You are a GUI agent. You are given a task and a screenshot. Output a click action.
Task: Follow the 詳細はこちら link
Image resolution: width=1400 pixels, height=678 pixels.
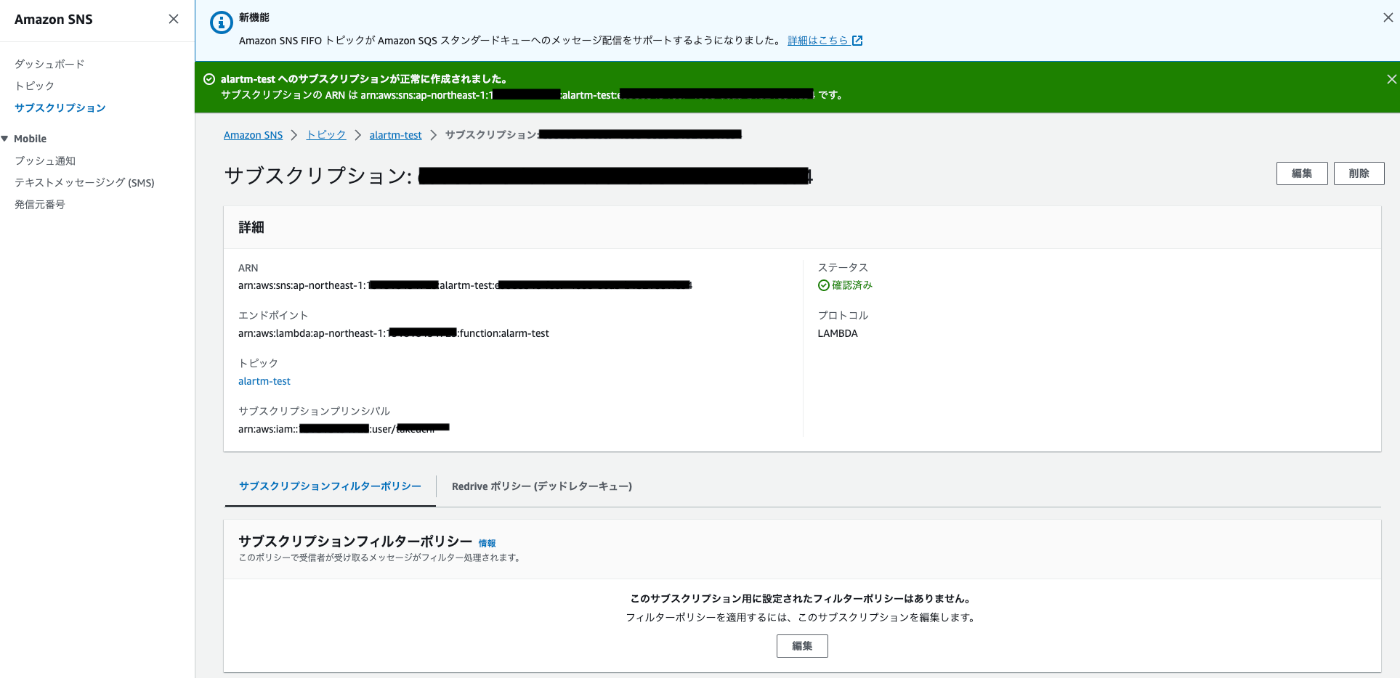tap(818, 41)
